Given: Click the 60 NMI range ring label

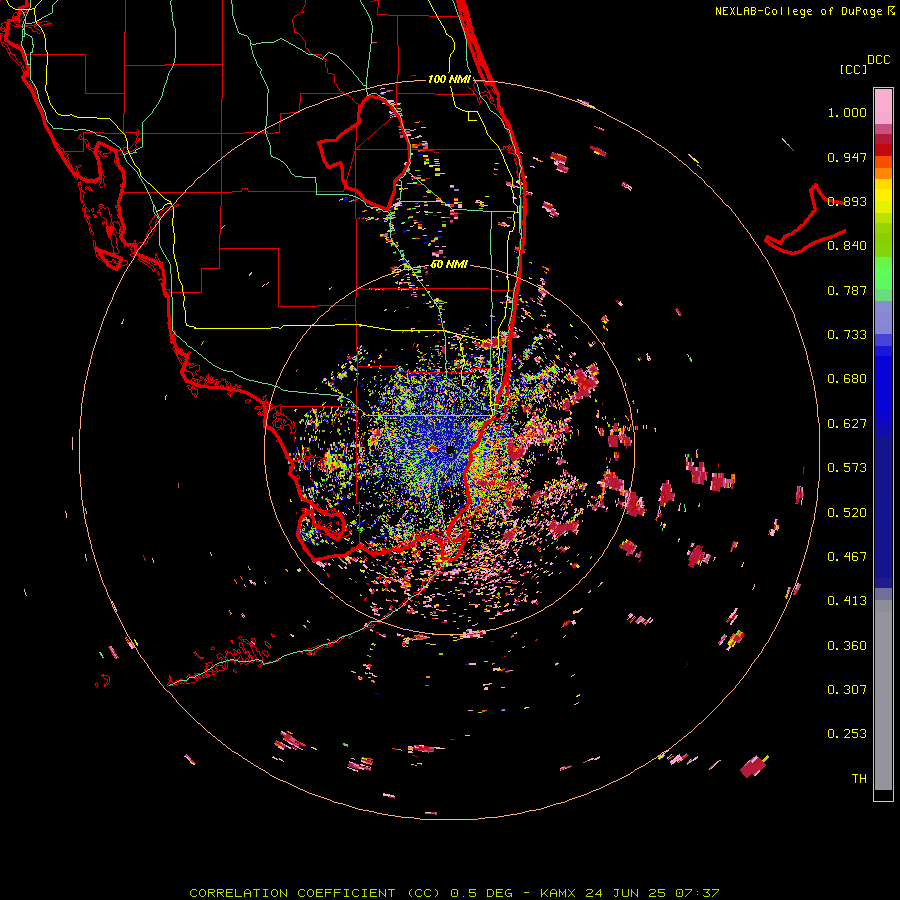Looking at the screenshot, I should click(449, 264).
